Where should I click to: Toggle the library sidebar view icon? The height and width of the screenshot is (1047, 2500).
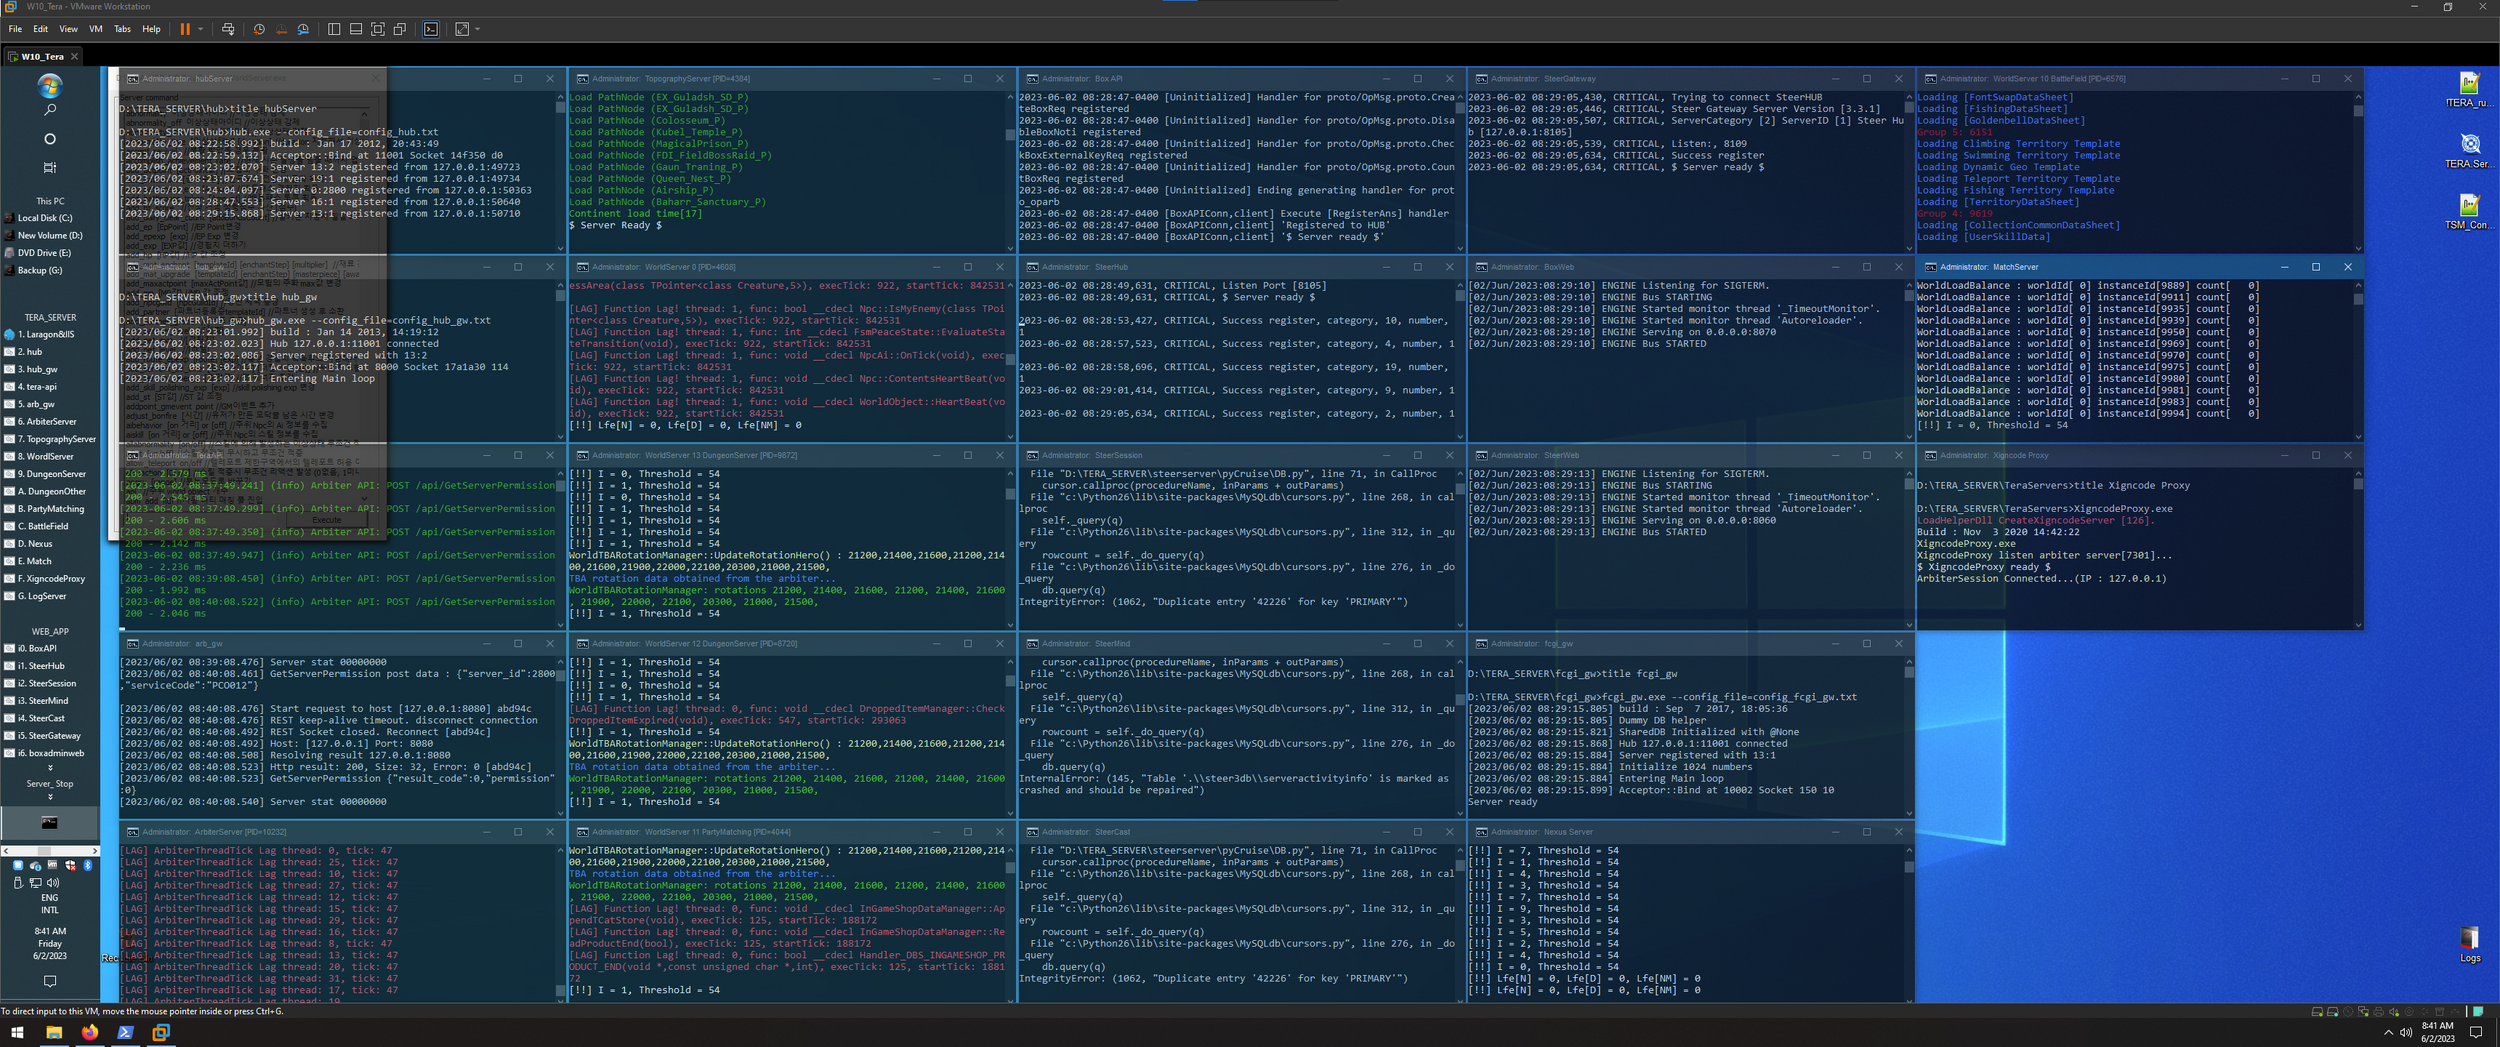[334, 29]
